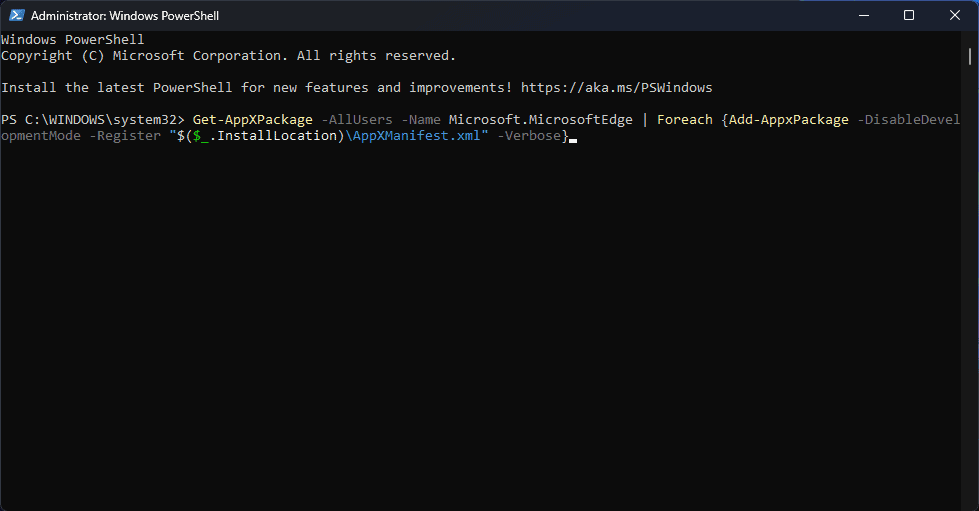Click the Copyright Microsoft Corporation line

[x=228, y=56]
